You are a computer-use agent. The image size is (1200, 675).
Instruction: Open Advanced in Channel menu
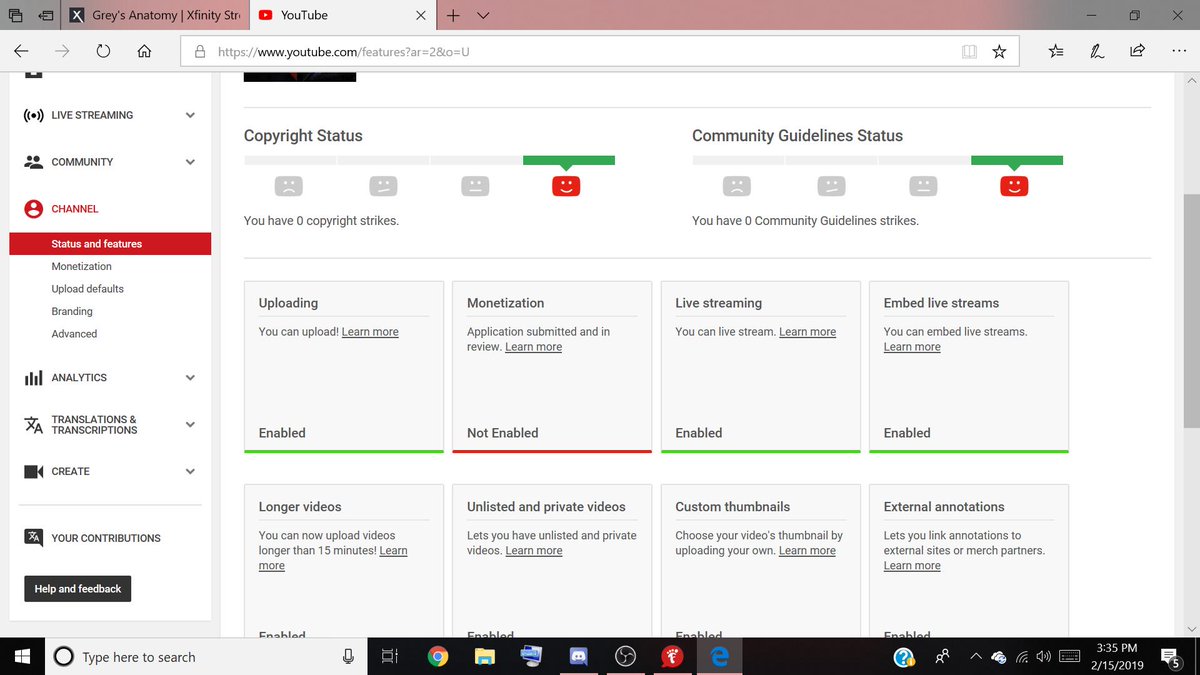coord(74,334)
